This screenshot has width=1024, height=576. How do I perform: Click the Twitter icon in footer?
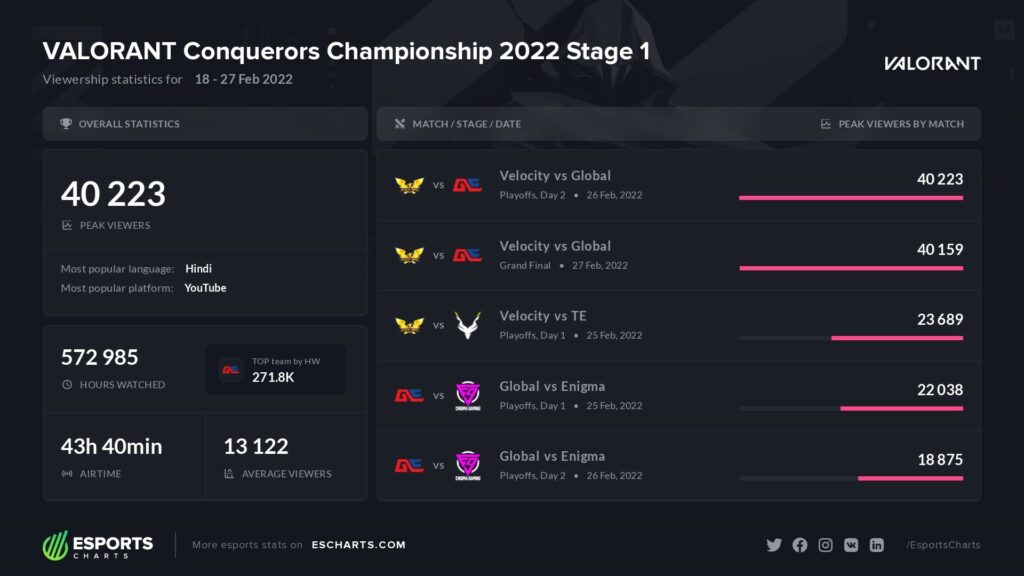pos(774,545)
